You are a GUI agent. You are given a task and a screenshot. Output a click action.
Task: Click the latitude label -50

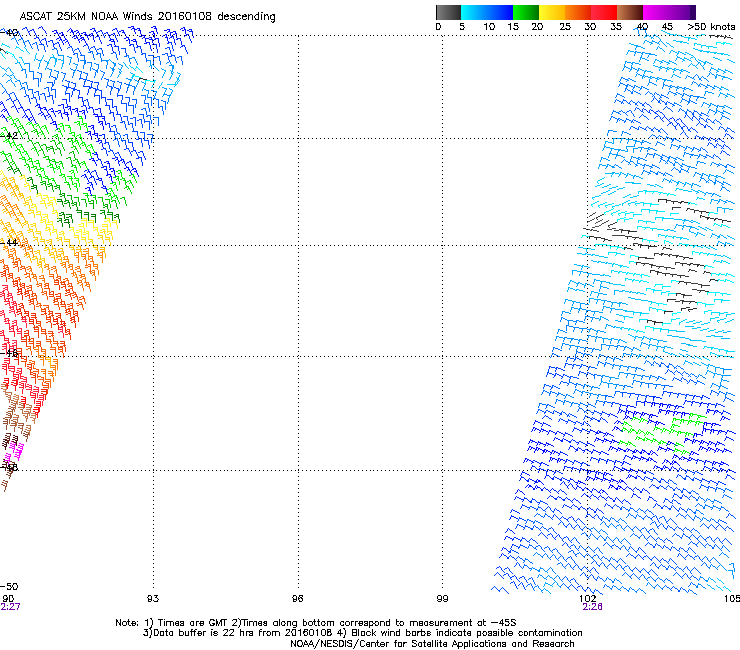point(9,587)
